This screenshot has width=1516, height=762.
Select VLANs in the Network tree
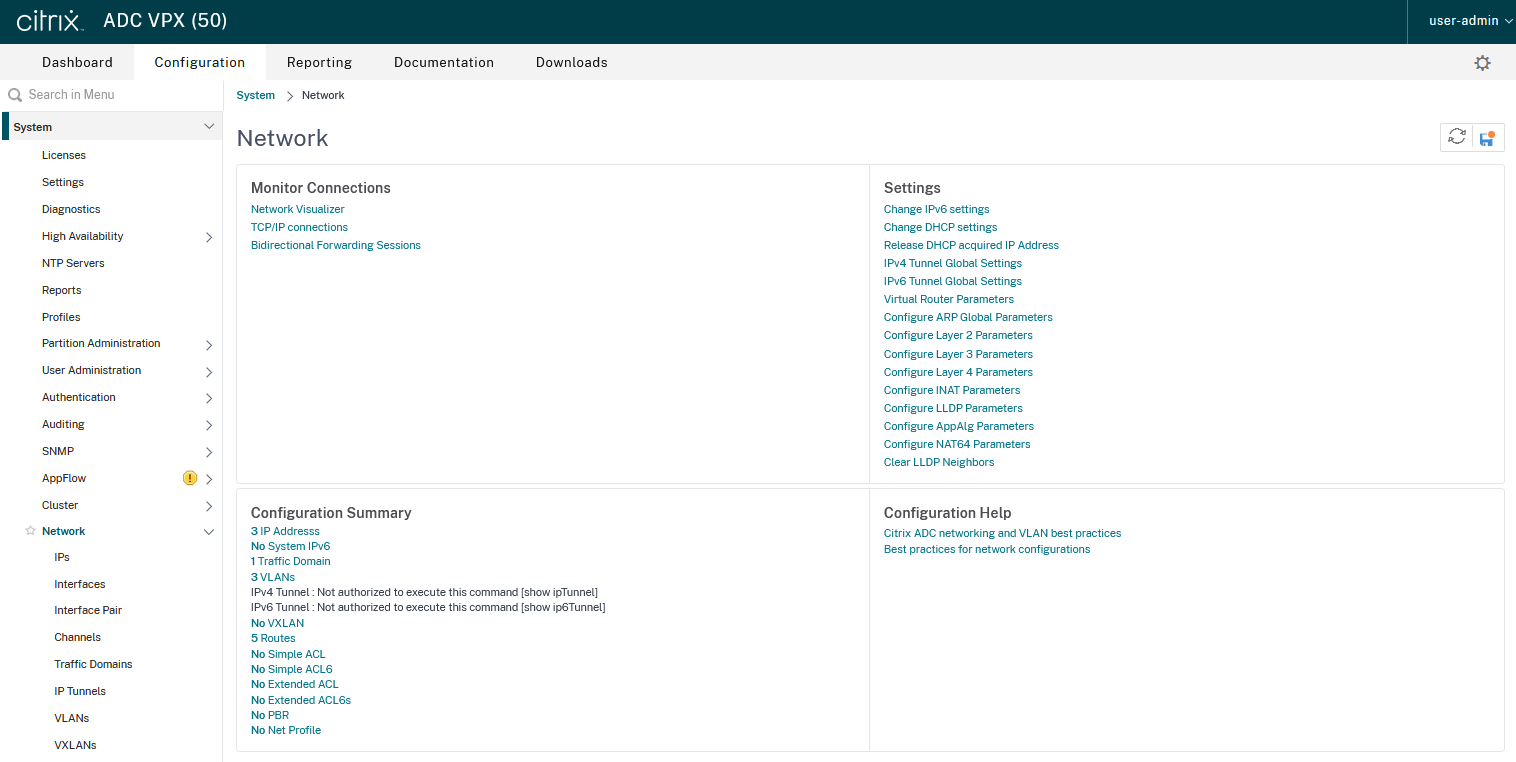71,718
